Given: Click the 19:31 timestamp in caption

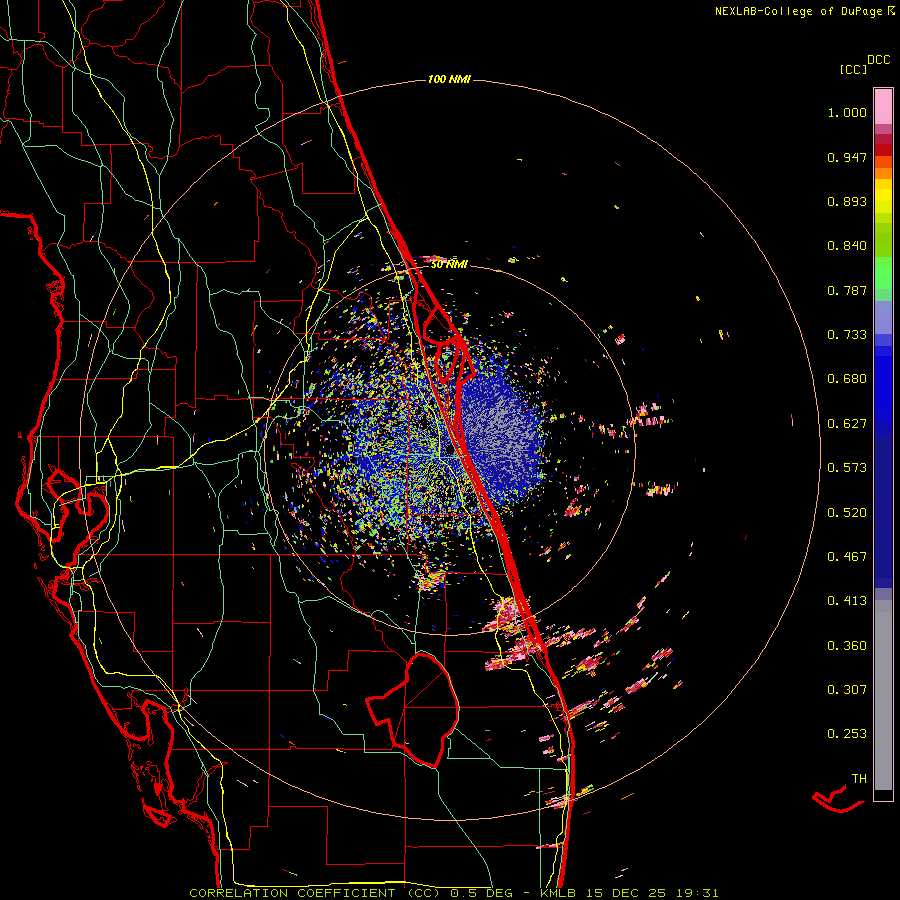Looking at the screenshot, I should tap(698, 893).
